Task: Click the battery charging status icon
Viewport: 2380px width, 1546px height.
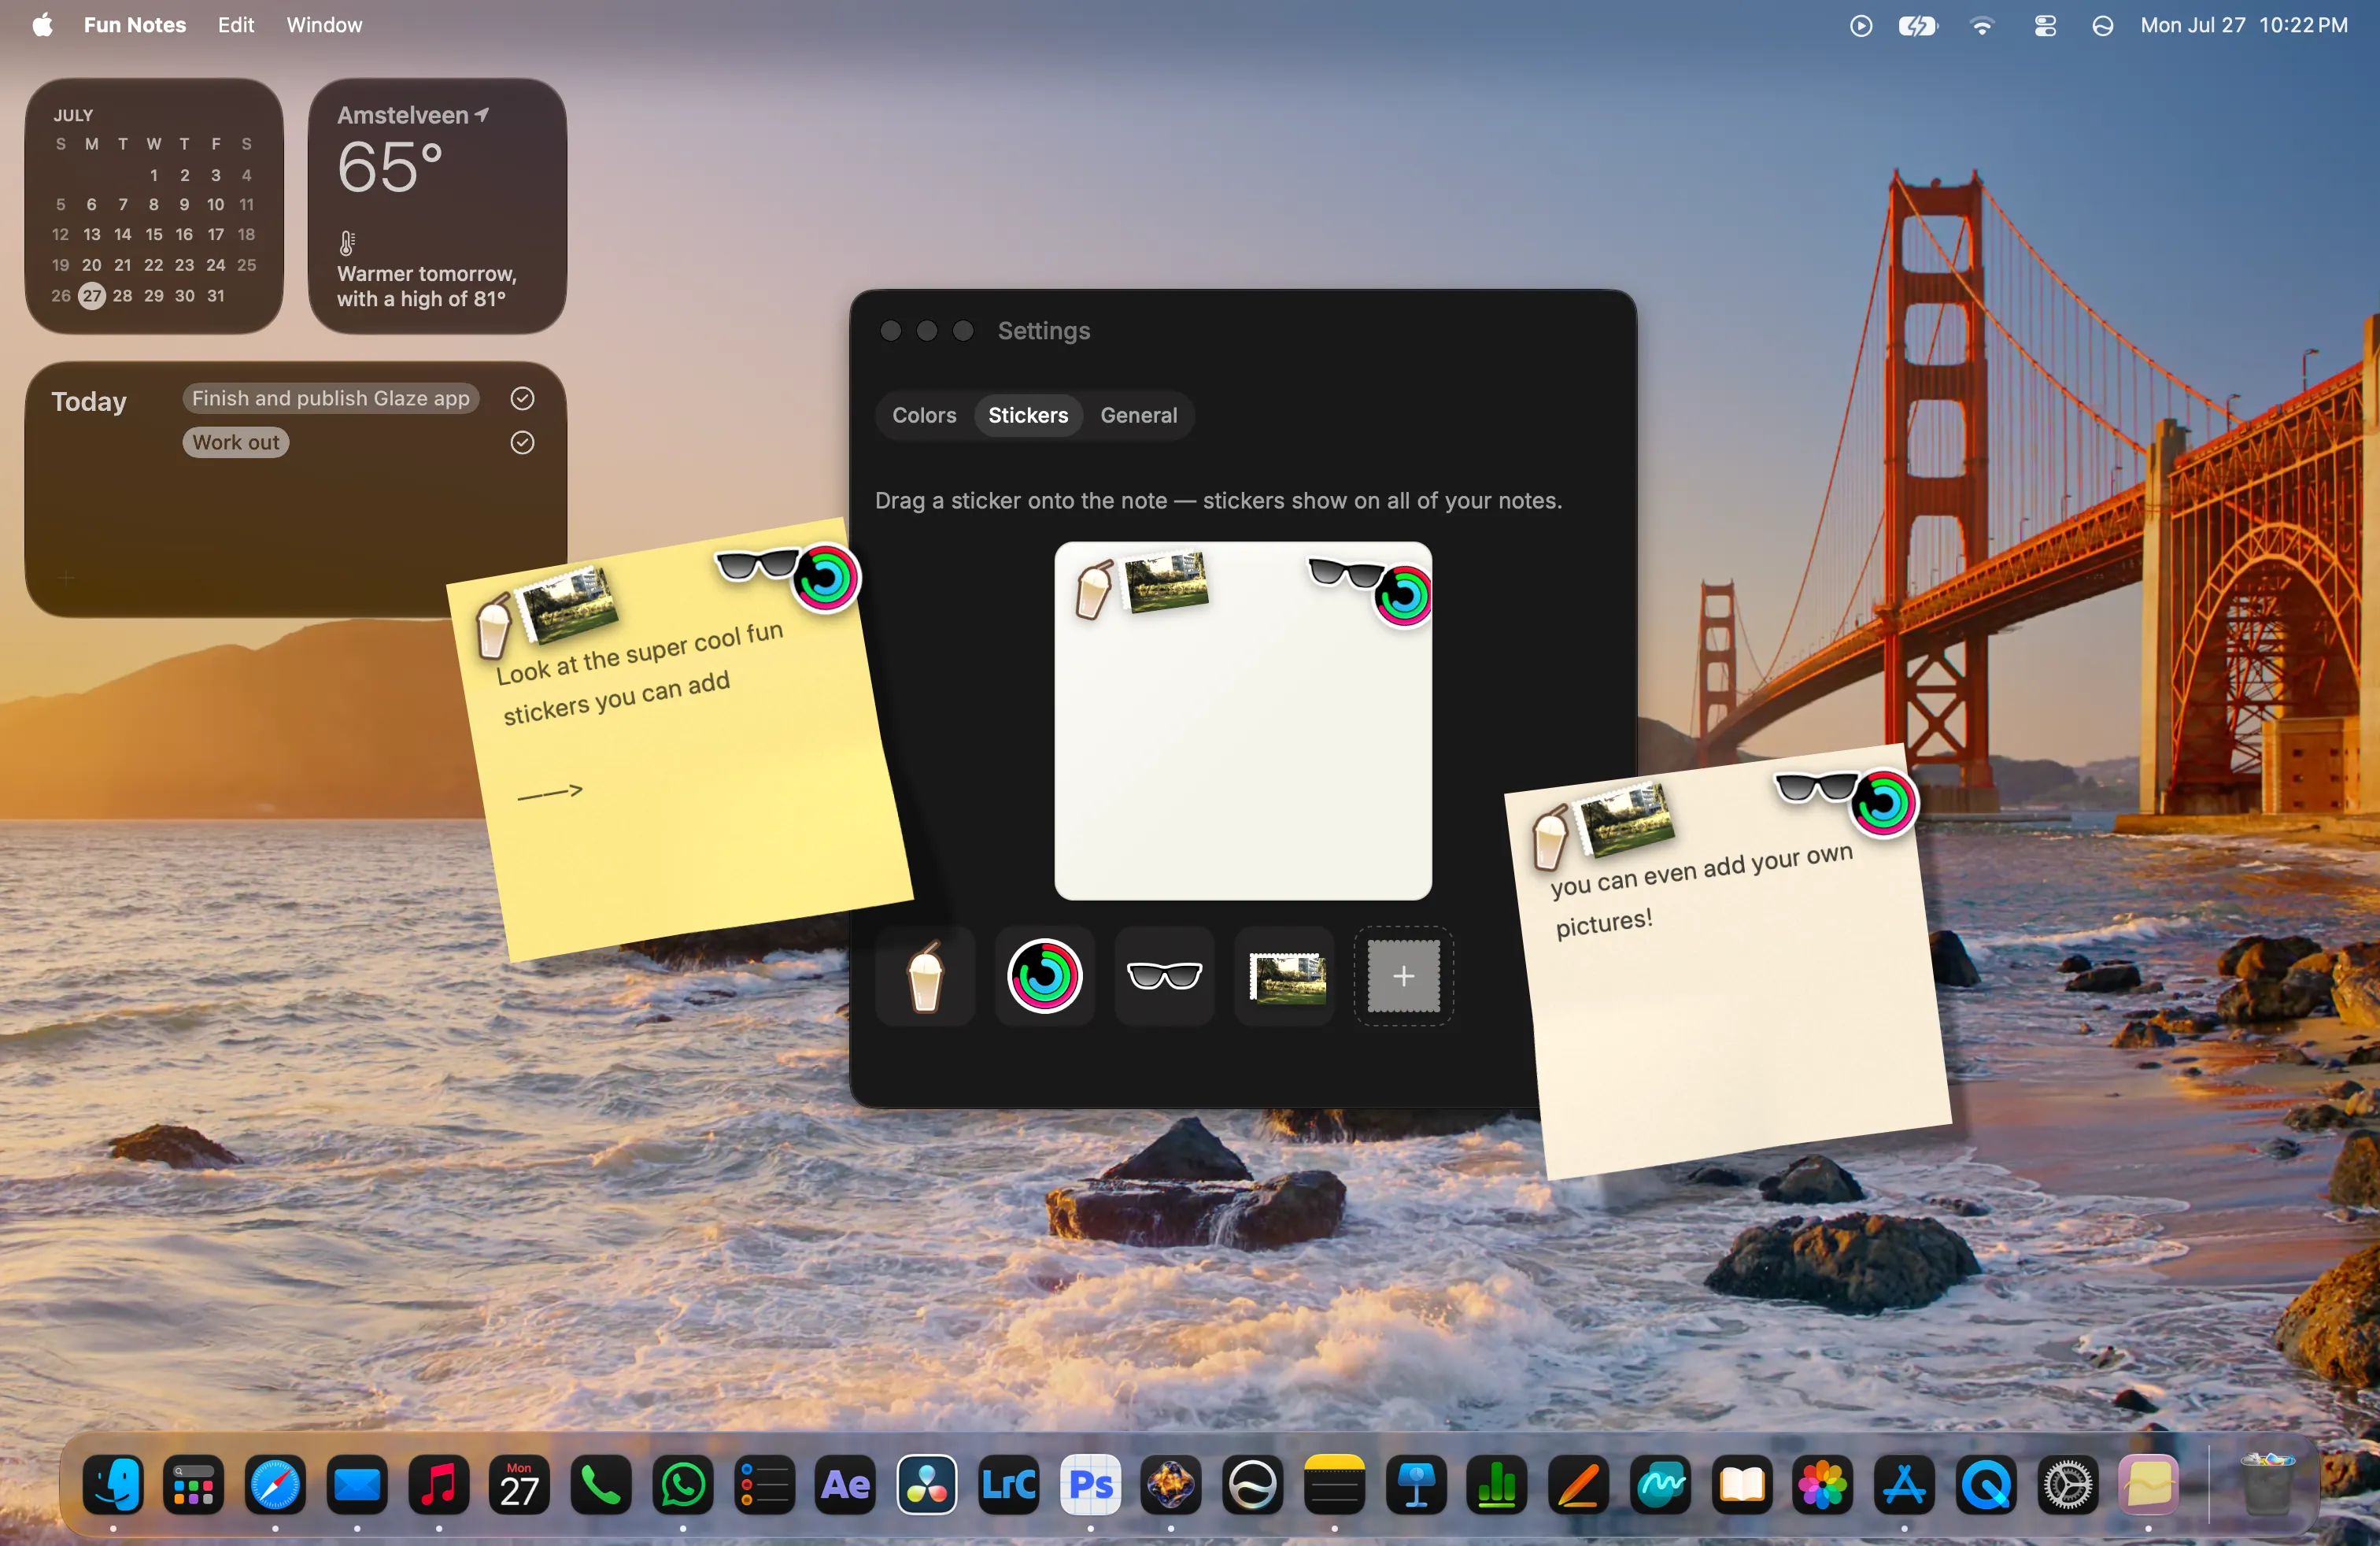Action: (1918, 26)
